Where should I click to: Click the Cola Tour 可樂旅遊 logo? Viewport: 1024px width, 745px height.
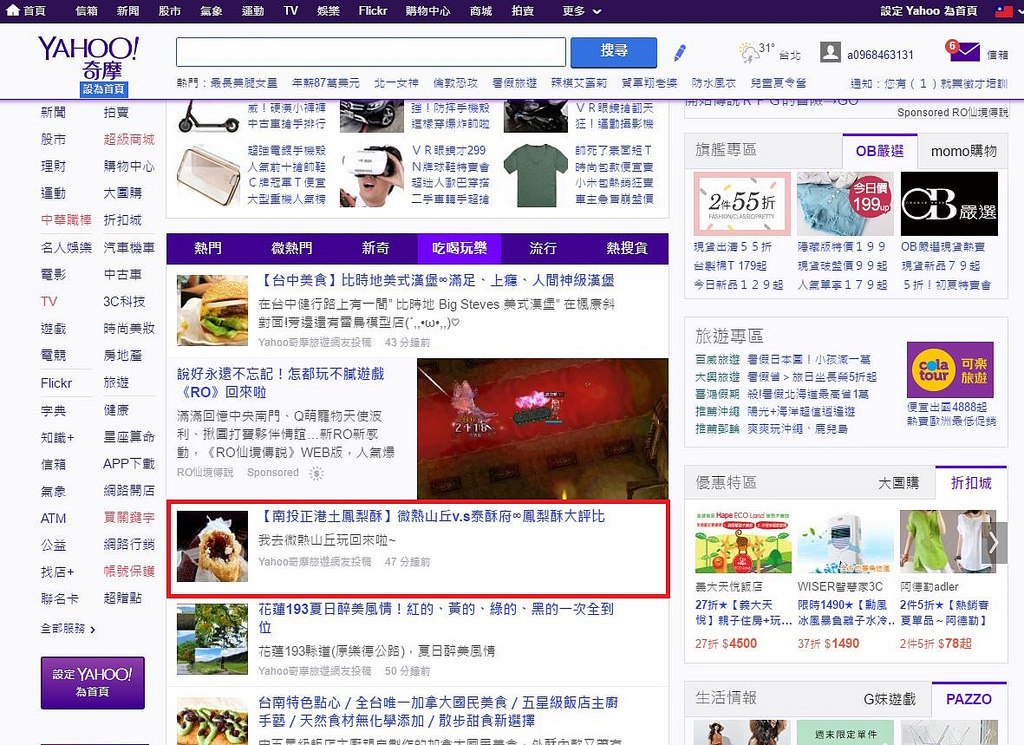936,370
